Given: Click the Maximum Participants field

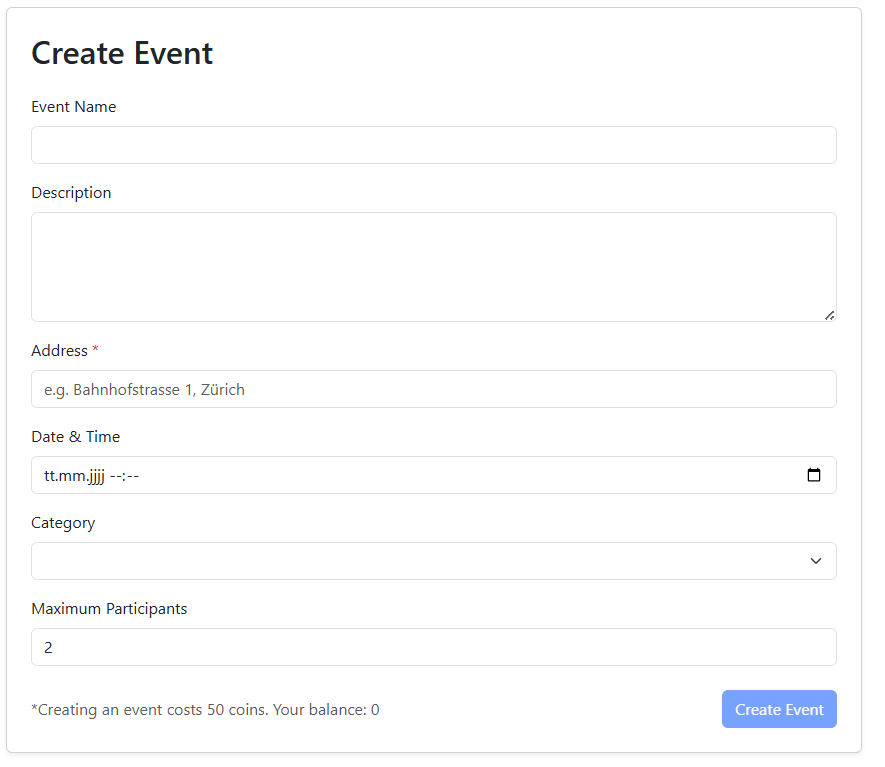Looking at the screenshot, I should point(433,647).
